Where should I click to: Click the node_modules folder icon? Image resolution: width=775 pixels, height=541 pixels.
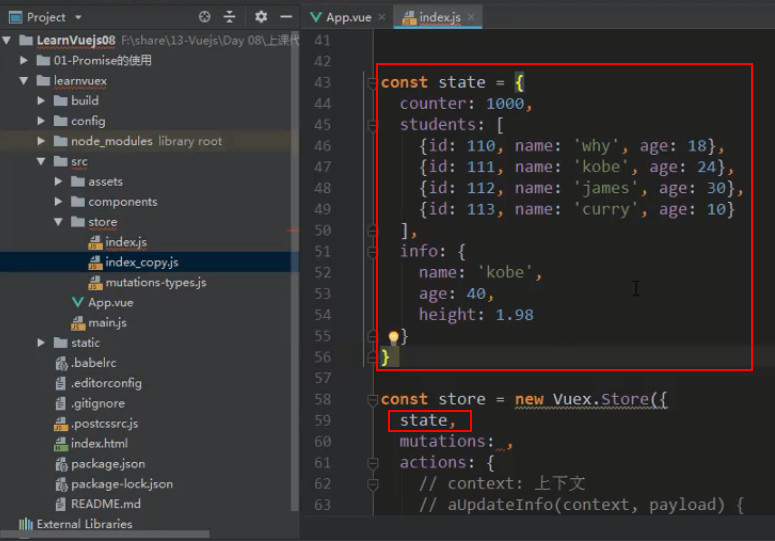pos(60,141)
